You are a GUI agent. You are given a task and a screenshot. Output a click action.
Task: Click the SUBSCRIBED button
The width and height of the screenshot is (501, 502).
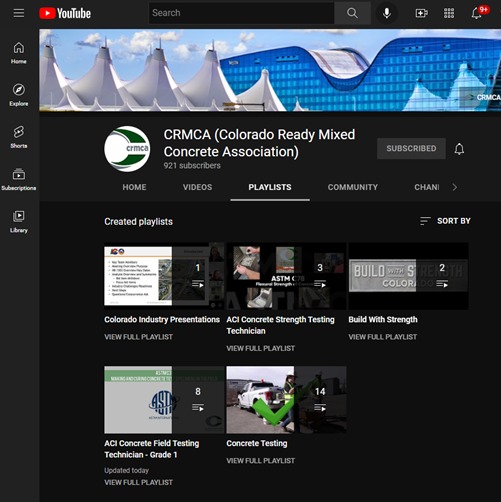(x=411, y=148)
